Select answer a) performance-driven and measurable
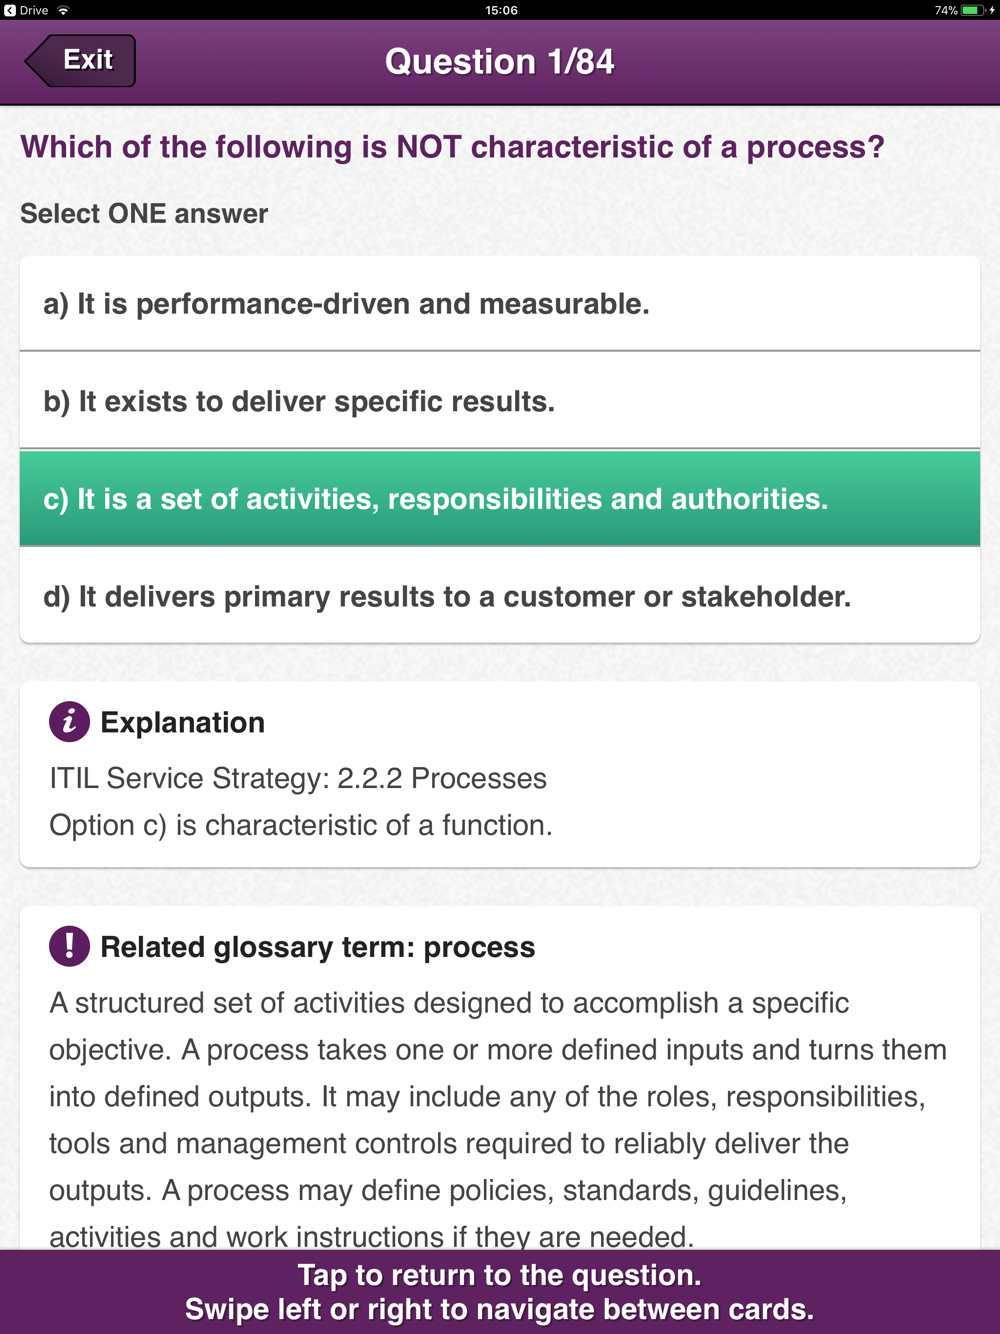Viewport: 1000px width, 1334px height. click(499, 304)
